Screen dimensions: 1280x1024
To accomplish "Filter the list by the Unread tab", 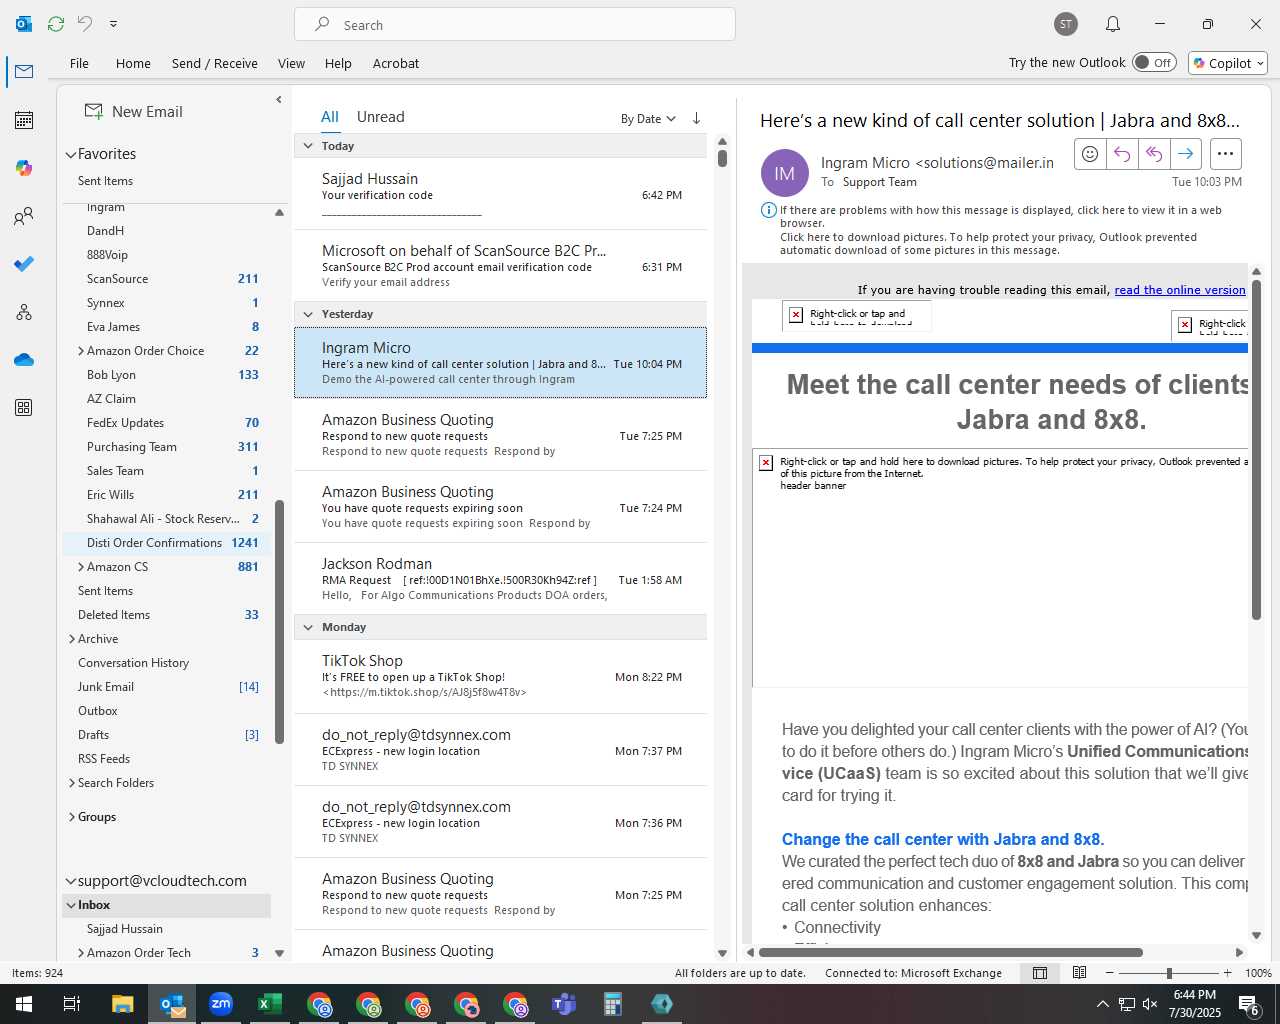I will 381,117.
